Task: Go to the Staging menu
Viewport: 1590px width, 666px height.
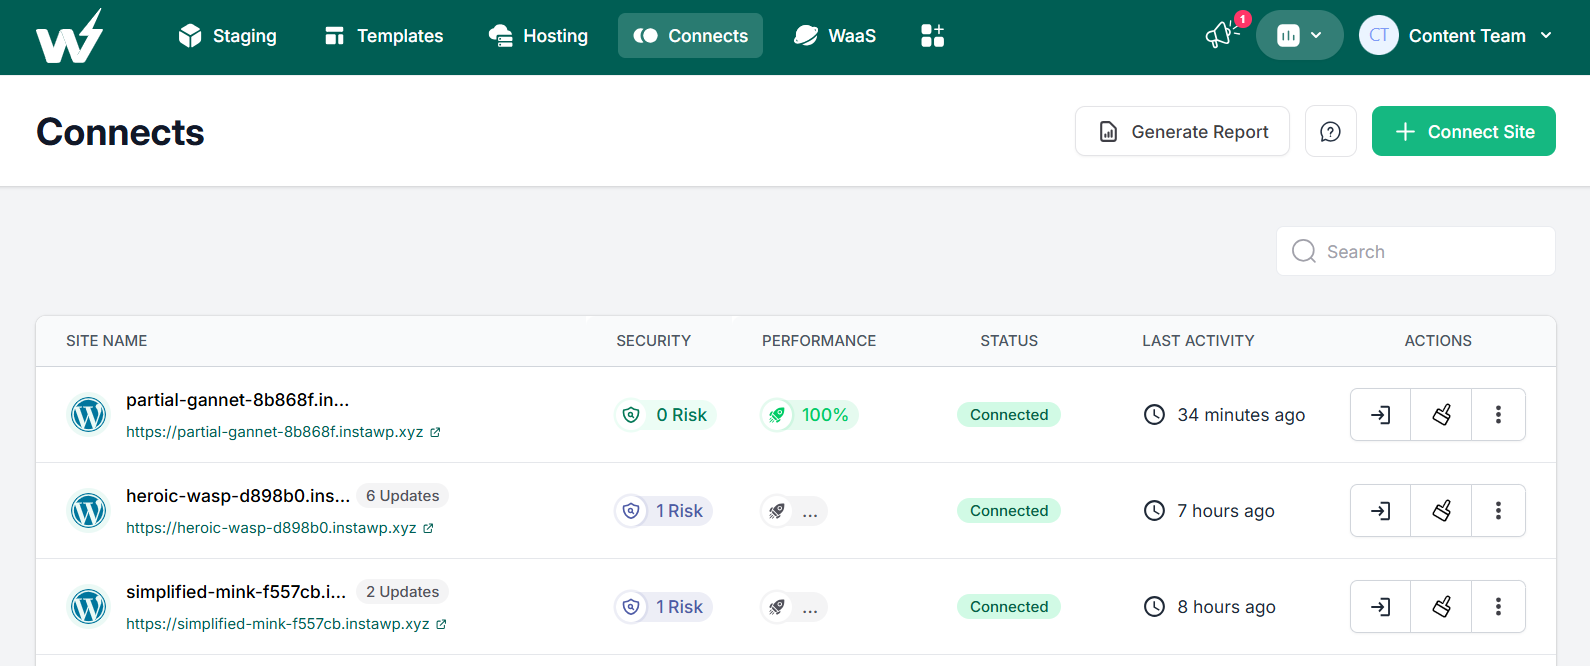Action: coord(227,36)
